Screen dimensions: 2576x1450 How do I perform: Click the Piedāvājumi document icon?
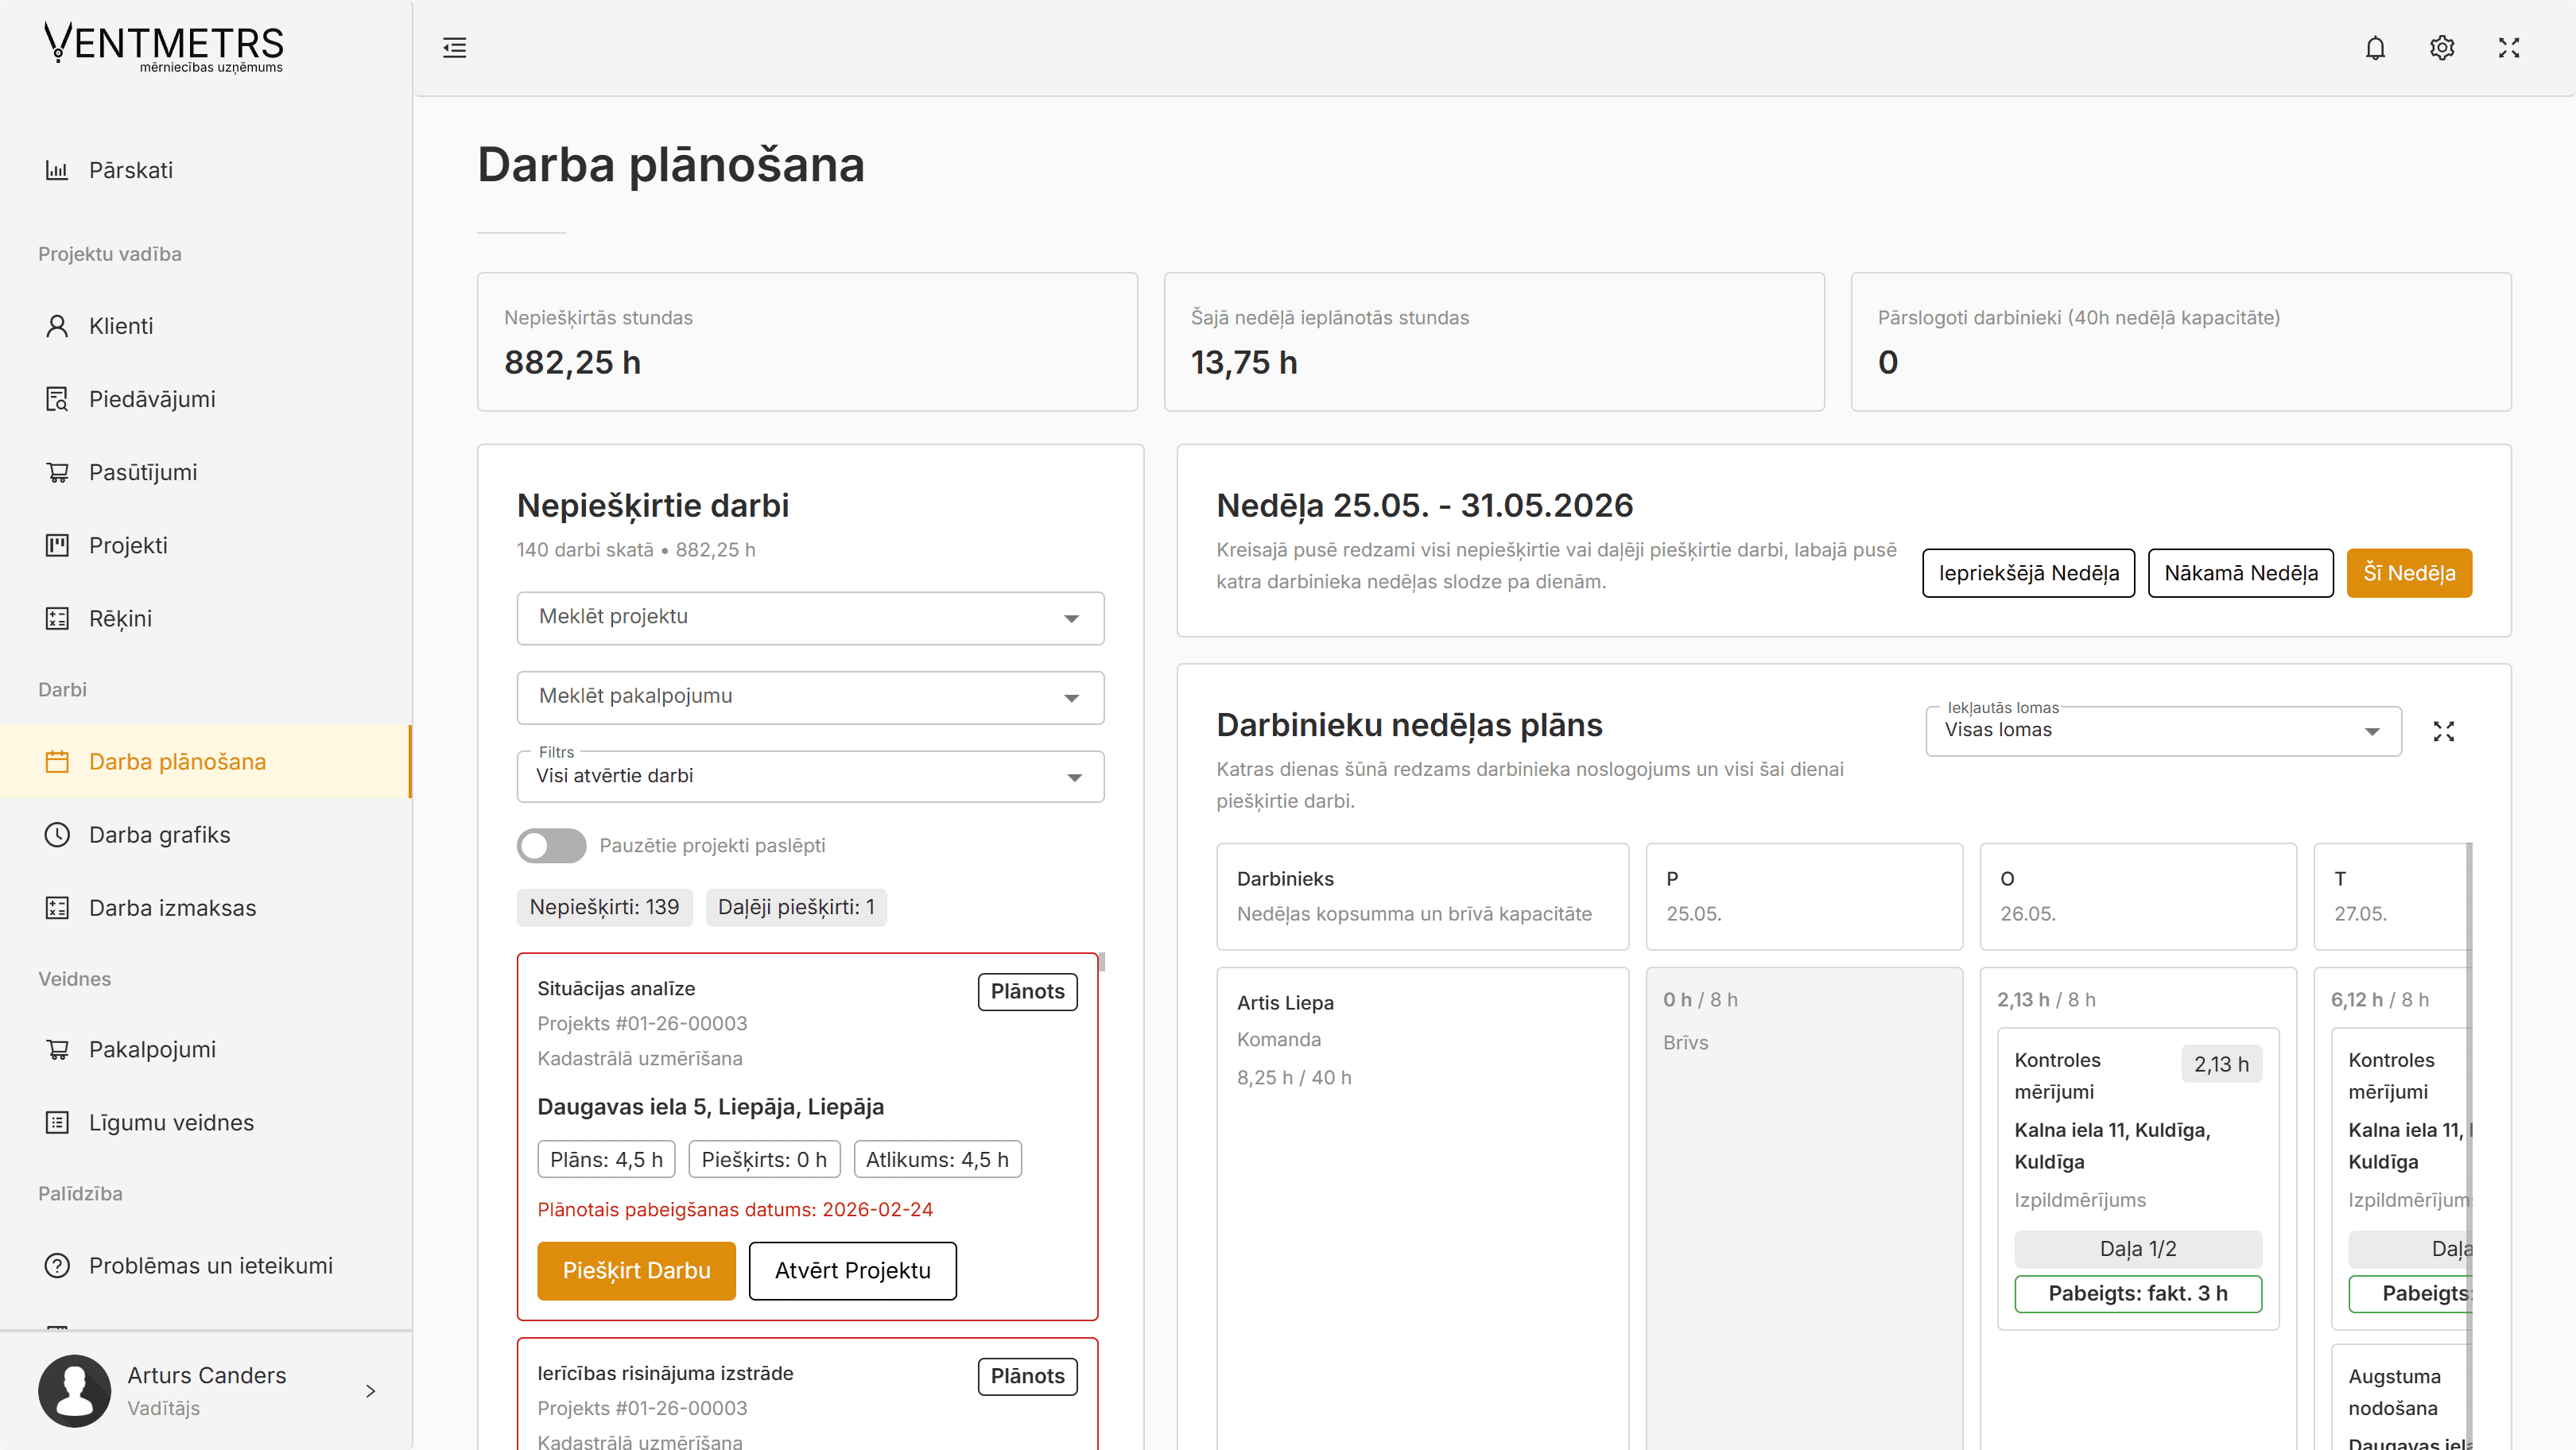pos(57,399)
